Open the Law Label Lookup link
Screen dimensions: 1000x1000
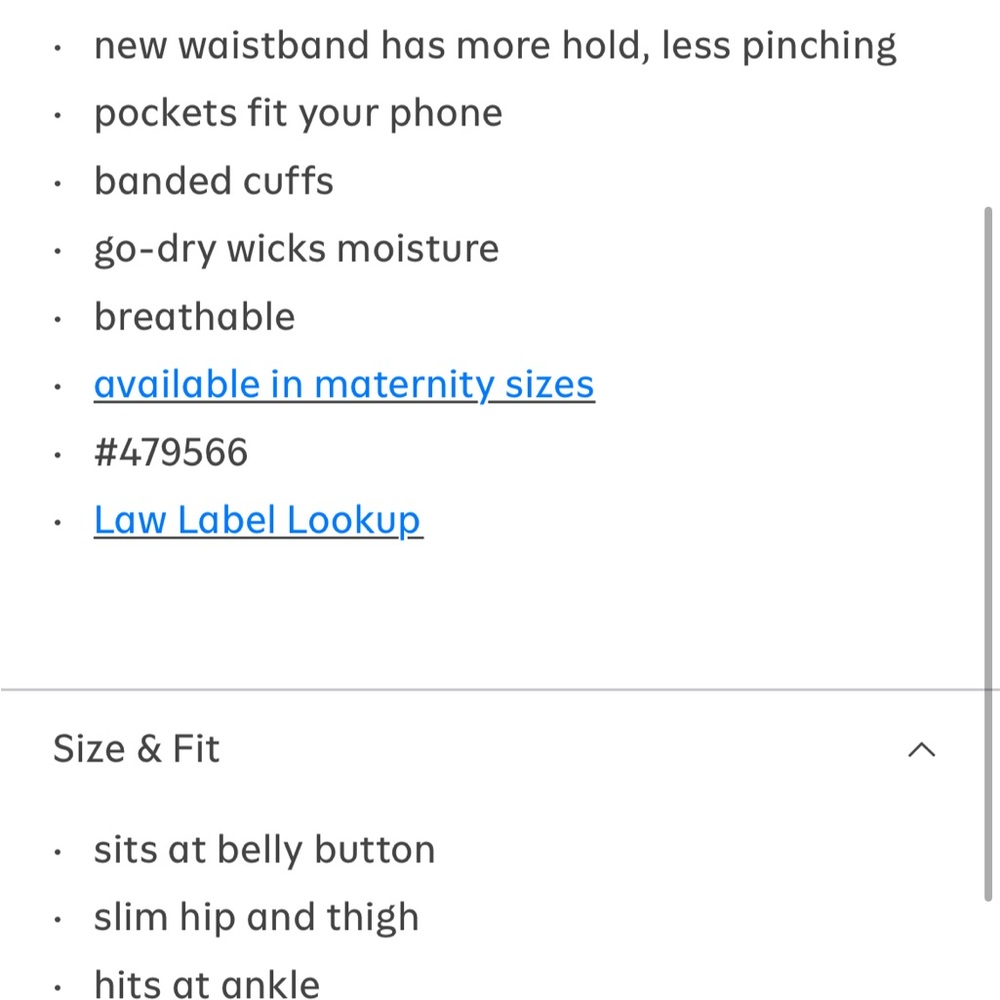[x=258, y=520]
